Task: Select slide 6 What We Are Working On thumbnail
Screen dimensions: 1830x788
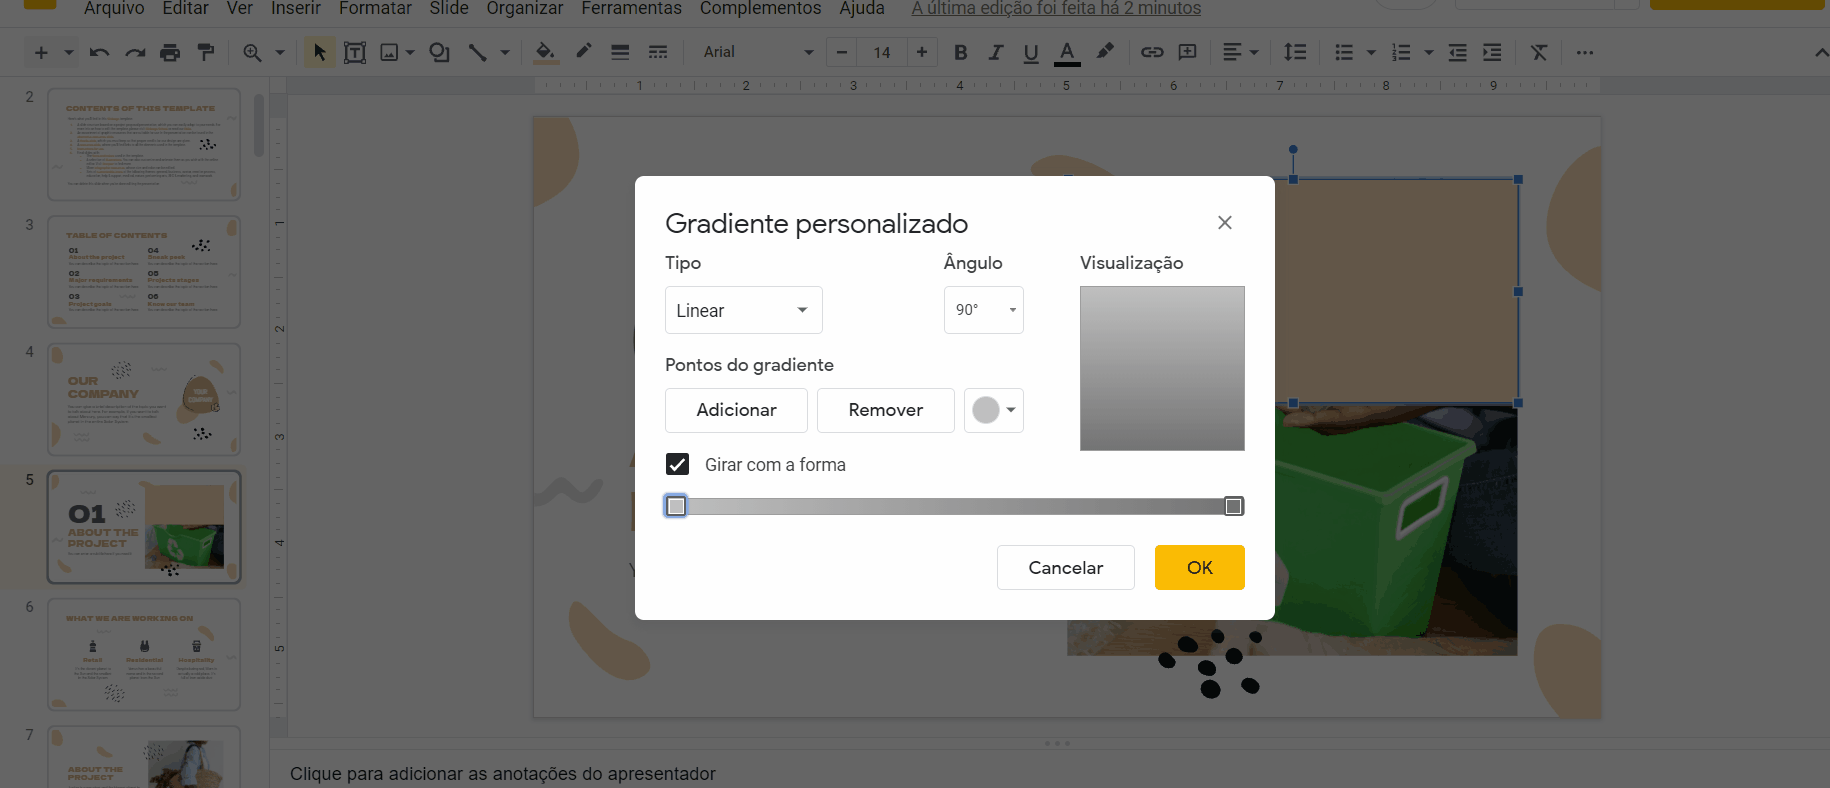Action: (x=144, y=654)
